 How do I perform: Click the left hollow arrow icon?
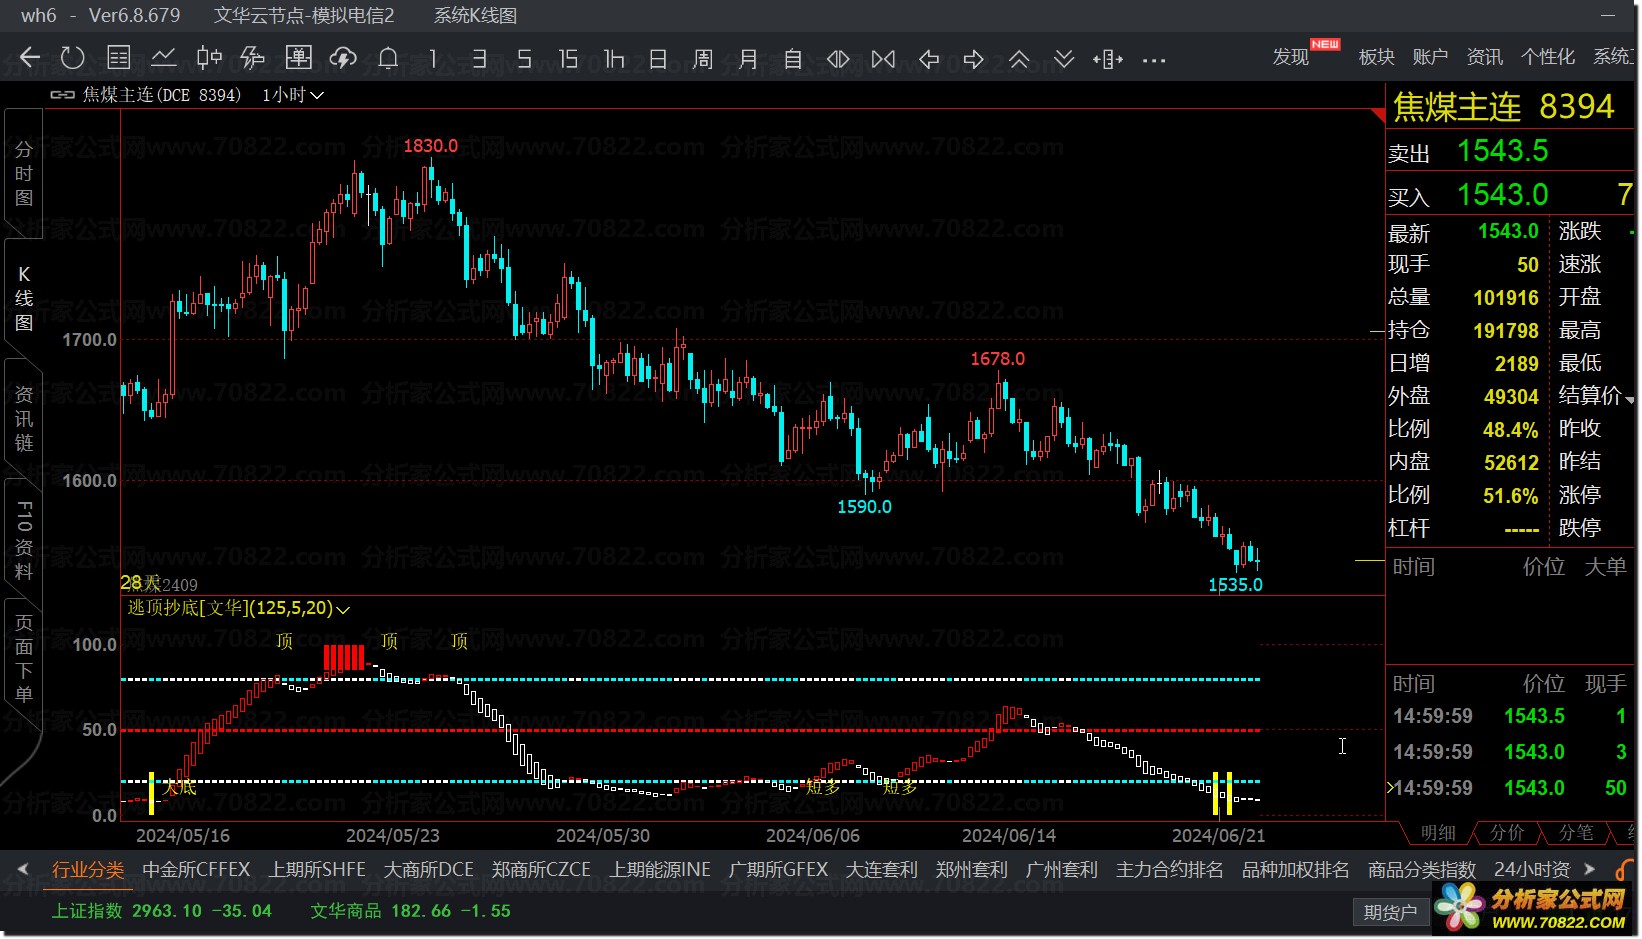coord(929,59)
